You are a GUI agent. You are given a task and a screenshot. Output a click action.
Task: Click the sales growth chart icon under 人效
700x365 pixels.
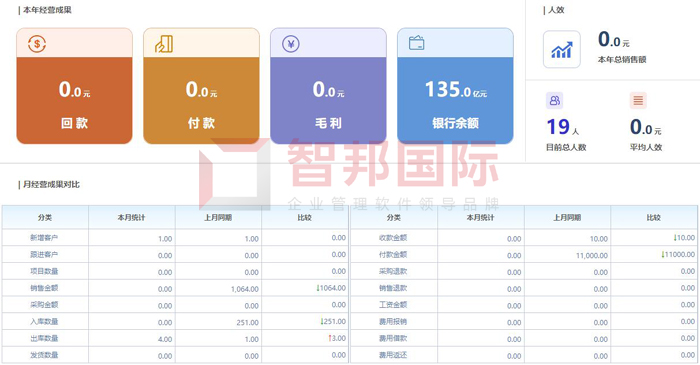pos(562,50)
